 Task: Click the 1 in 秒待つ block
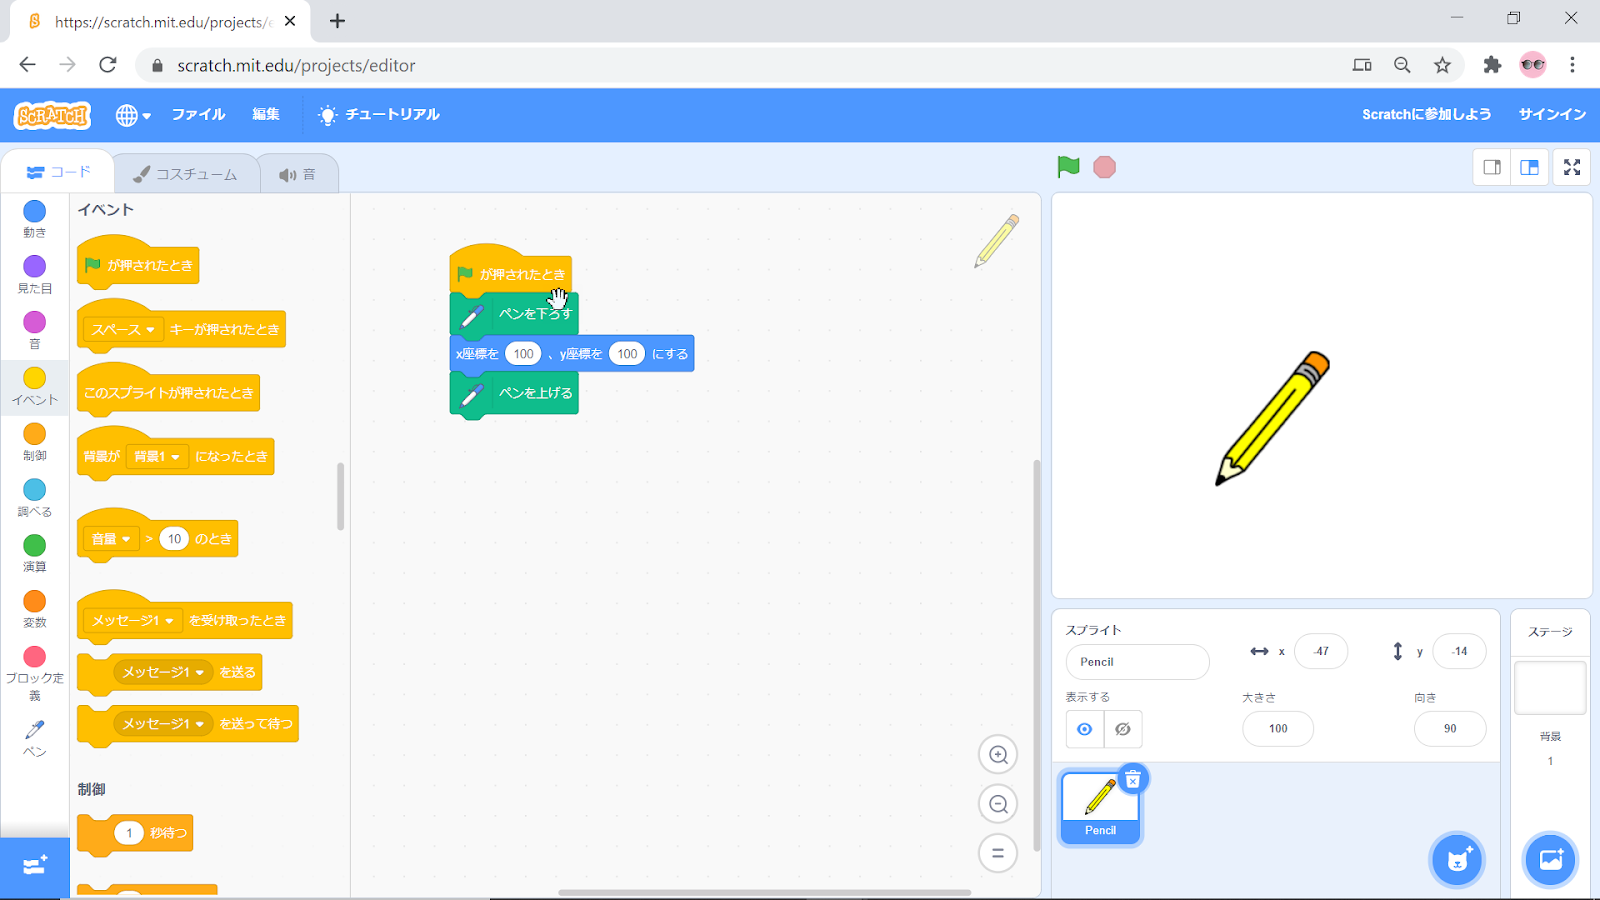pos(129,833)
